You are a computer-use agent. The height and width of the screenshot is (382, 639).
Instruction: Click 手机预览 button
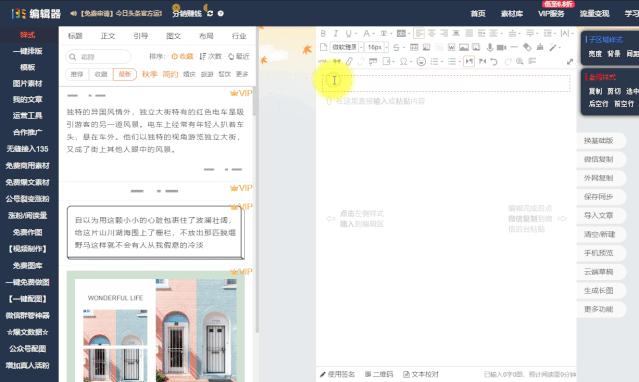click(x=599, y=253)
